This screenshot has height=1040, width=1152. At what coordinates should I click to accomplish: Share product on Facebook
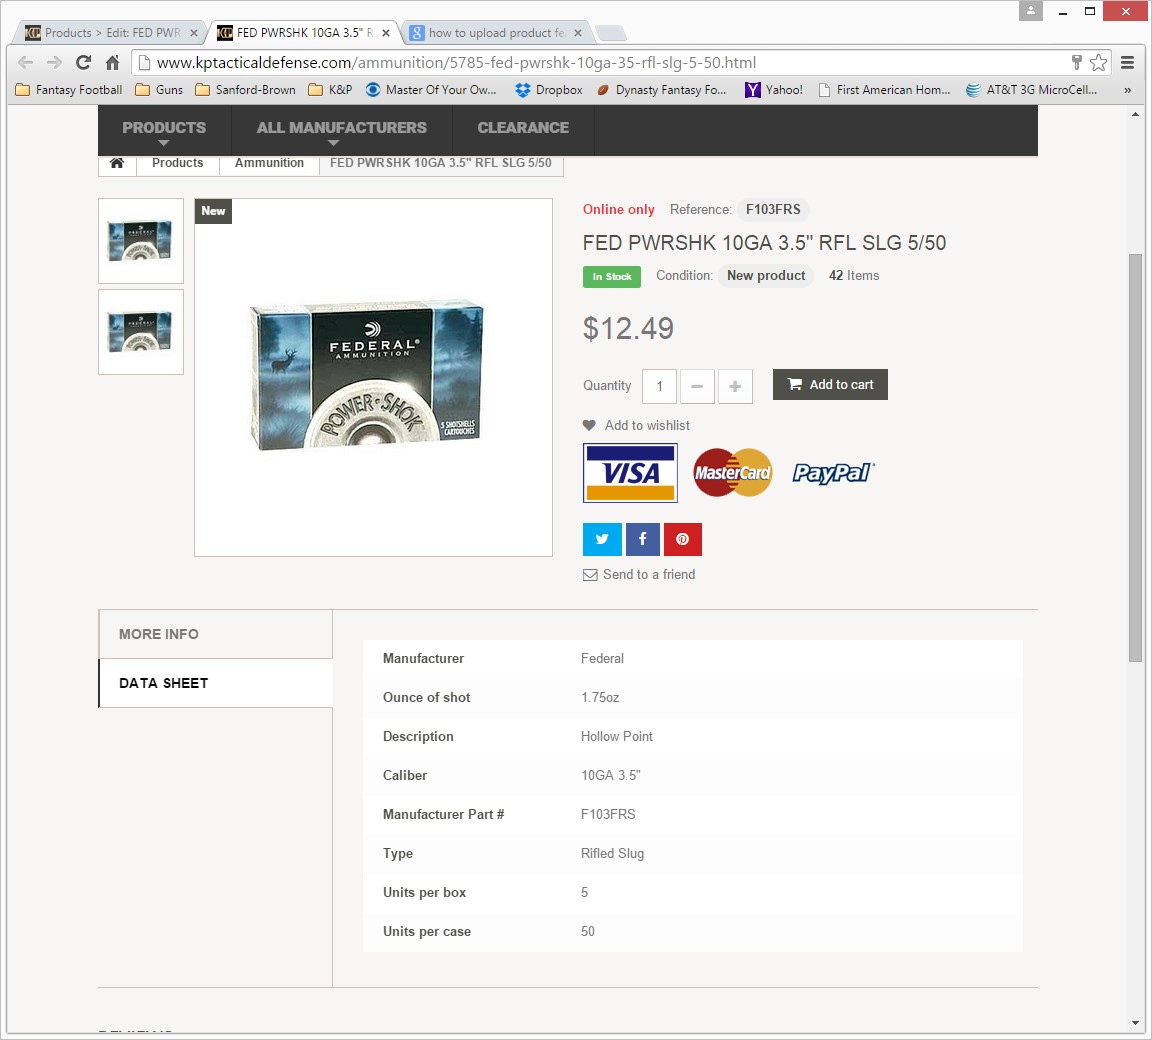tap(643, 539)
